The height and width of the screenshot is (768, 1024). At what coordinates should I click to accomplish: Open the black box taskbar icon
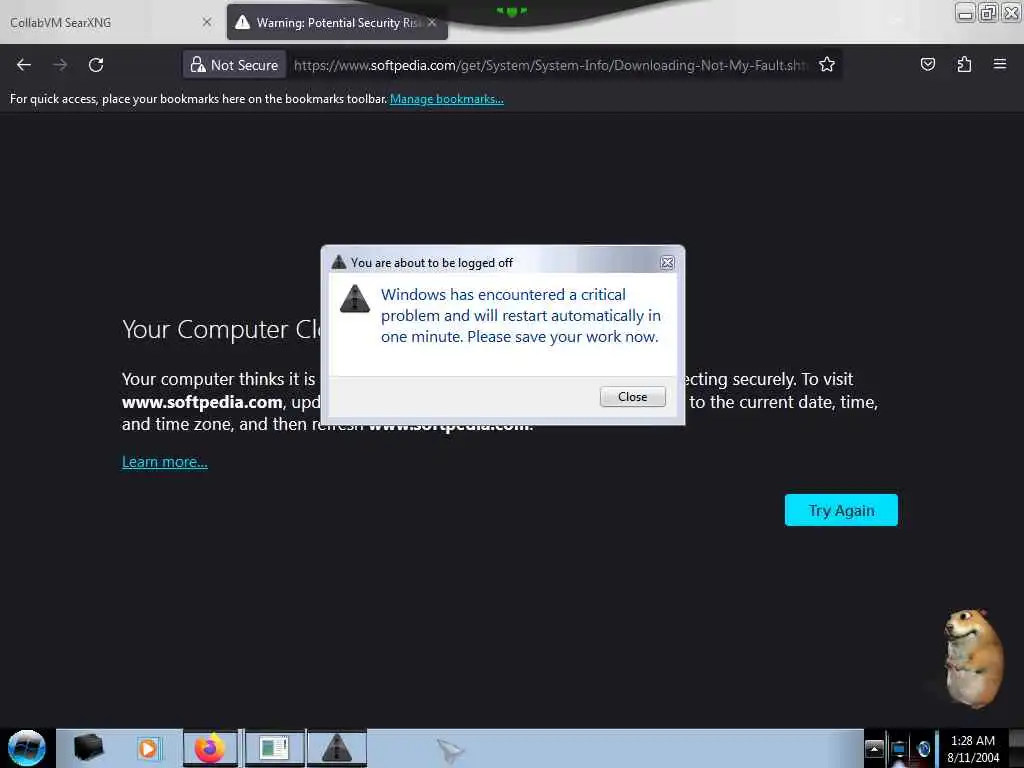coord(88,748)
